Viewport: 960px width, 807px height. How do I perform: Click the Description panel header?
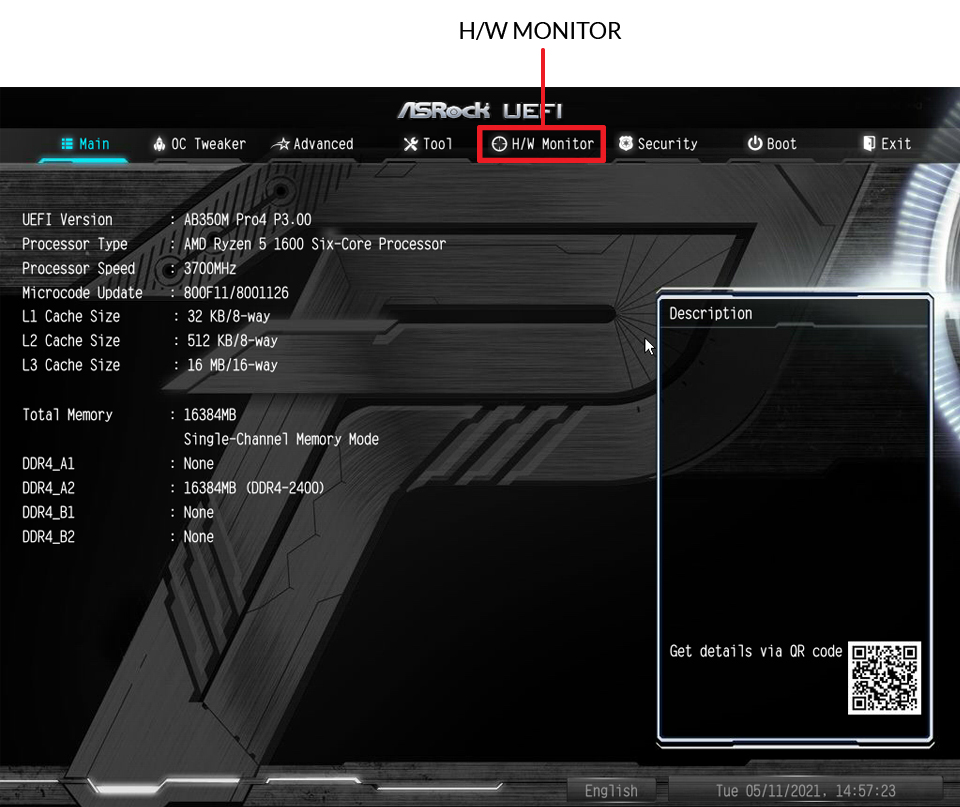coord(711,314)
